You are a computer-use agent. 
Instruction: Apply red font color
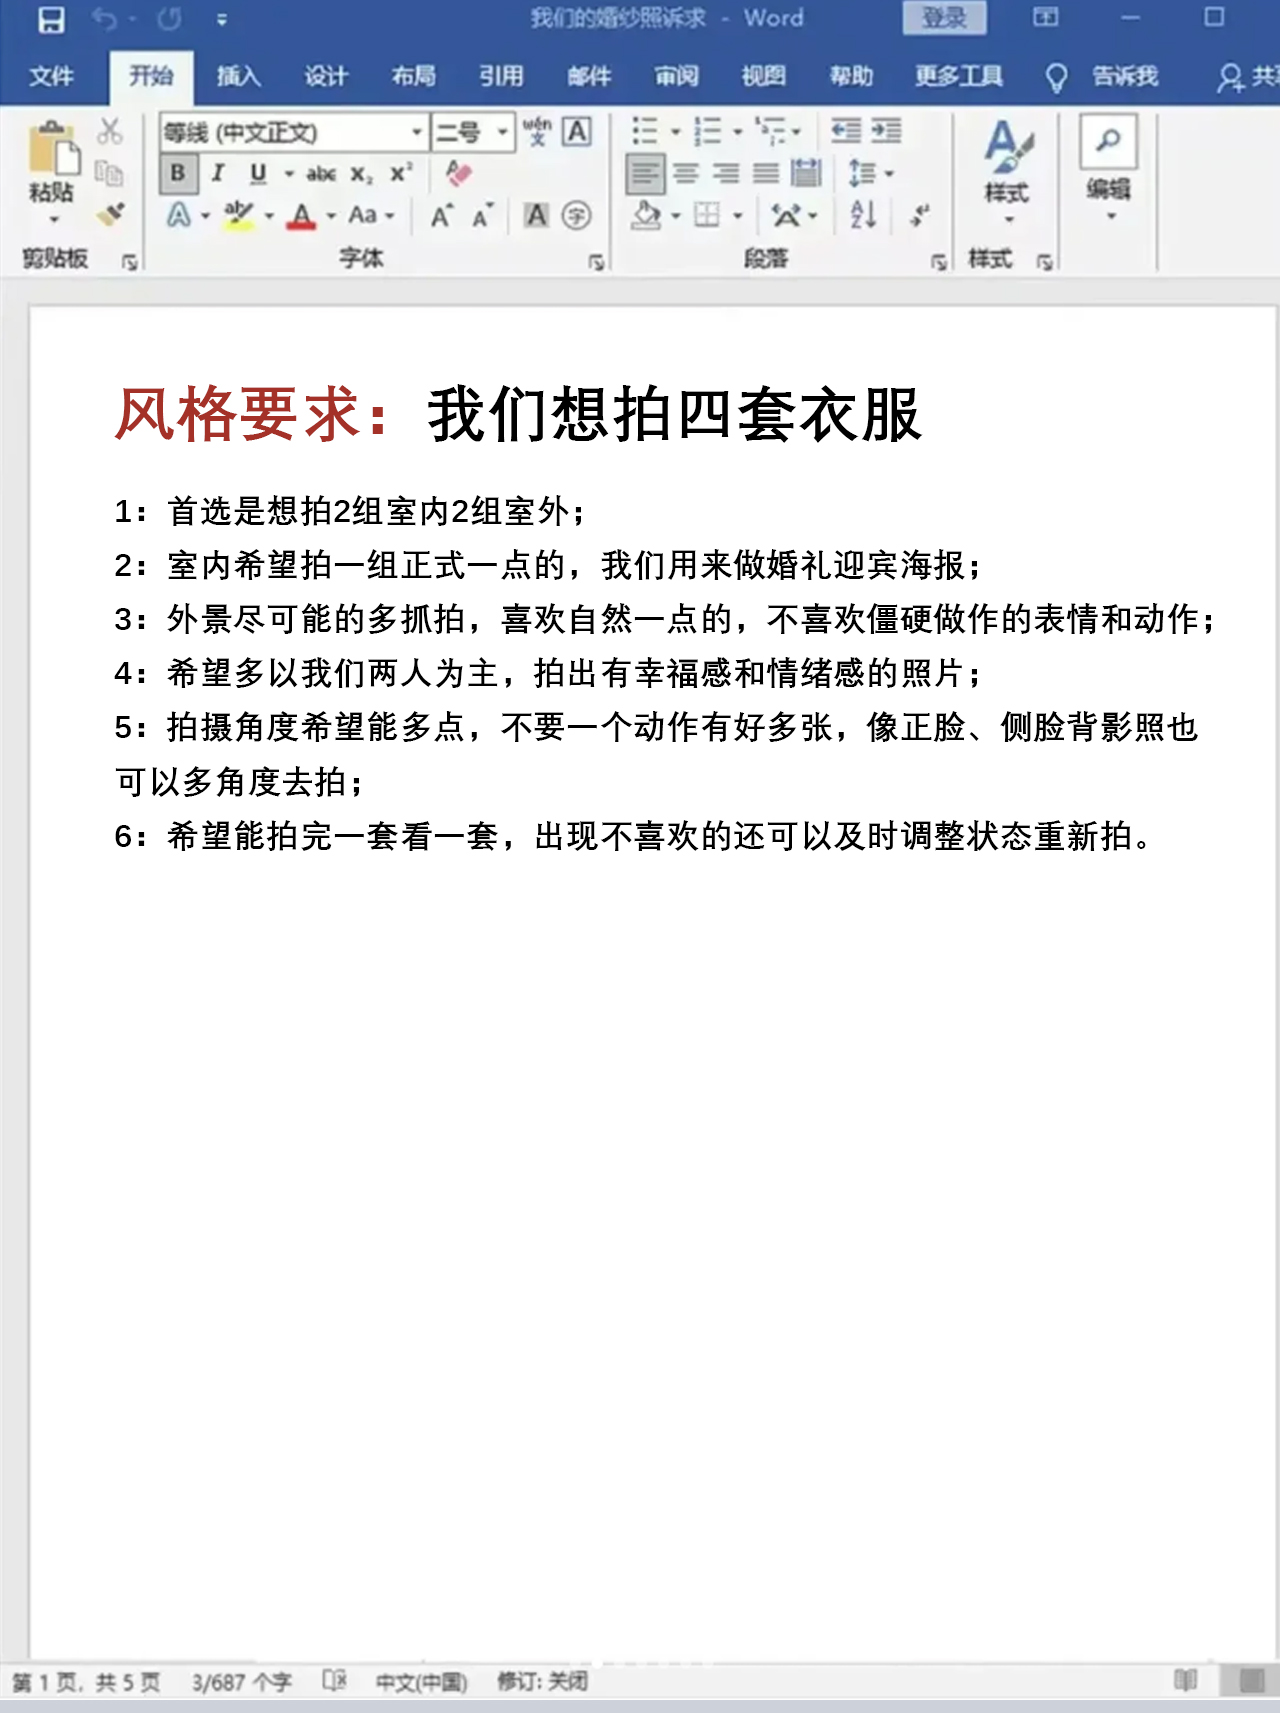(x=301, y=215)
